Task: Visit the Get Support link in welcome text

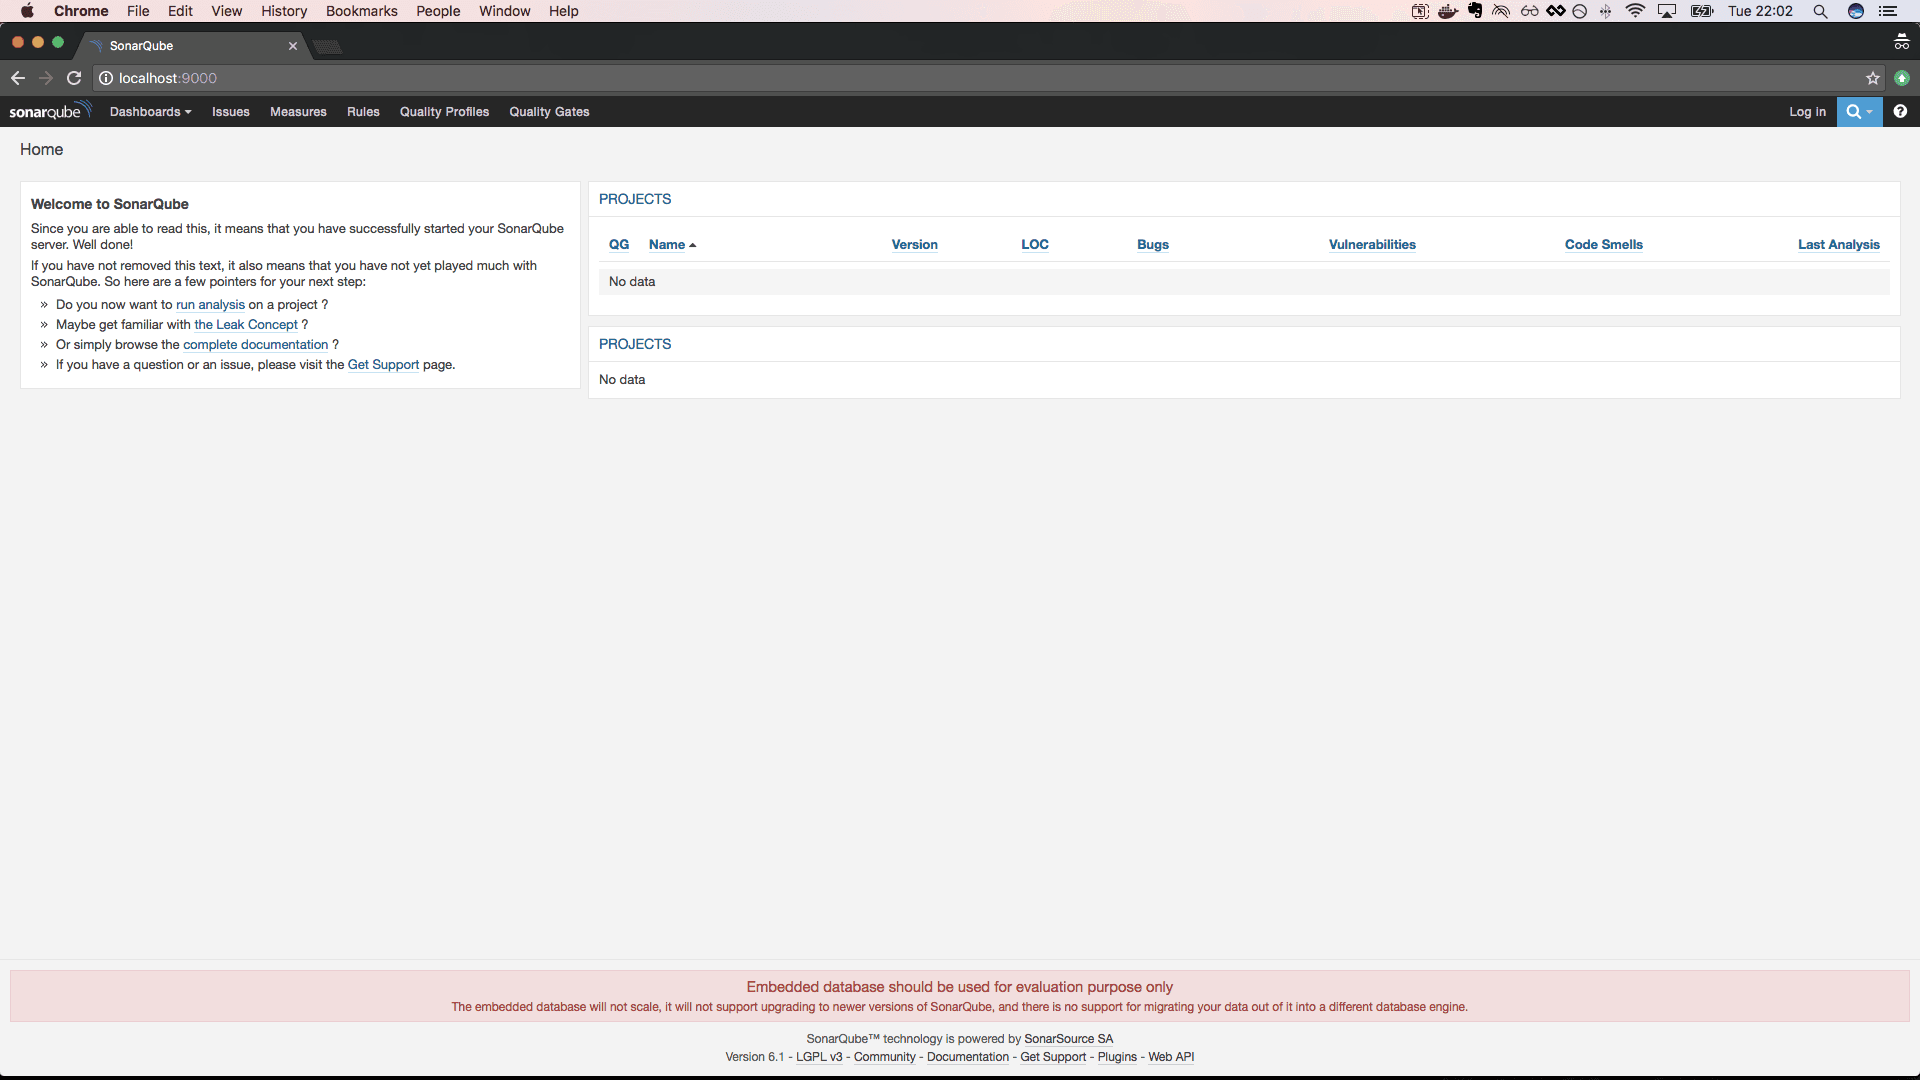Action: pyautogui.click(x=383, y=365)
